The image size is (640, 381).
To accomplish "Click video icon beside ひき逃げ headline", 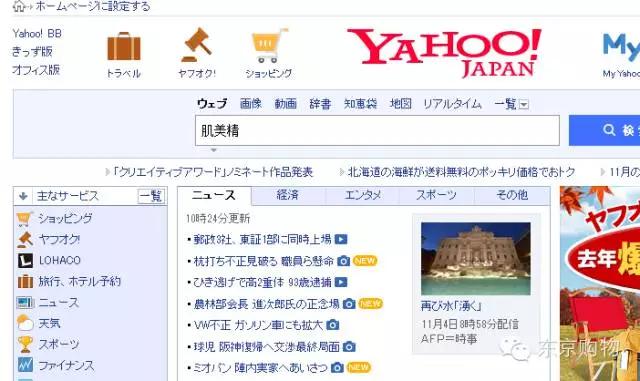I will click(x=341, y=282).
